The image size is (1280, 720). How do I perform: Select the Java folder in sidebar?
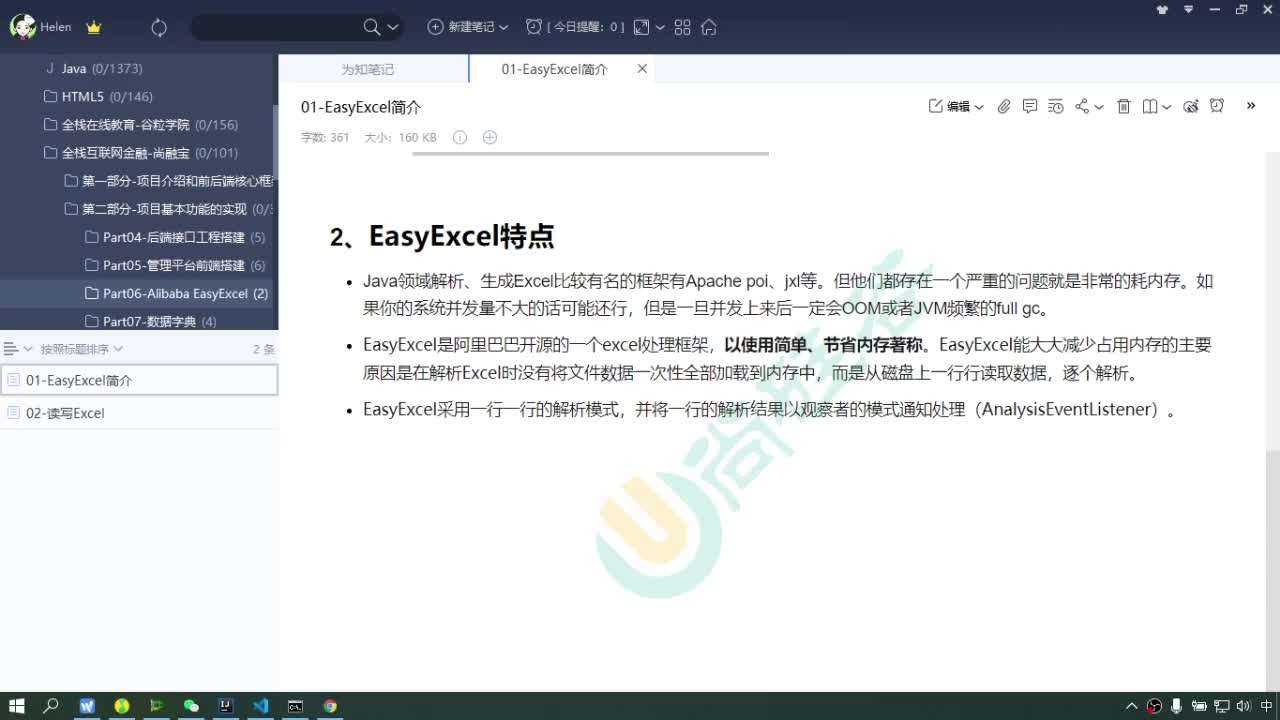click(139, 69)
